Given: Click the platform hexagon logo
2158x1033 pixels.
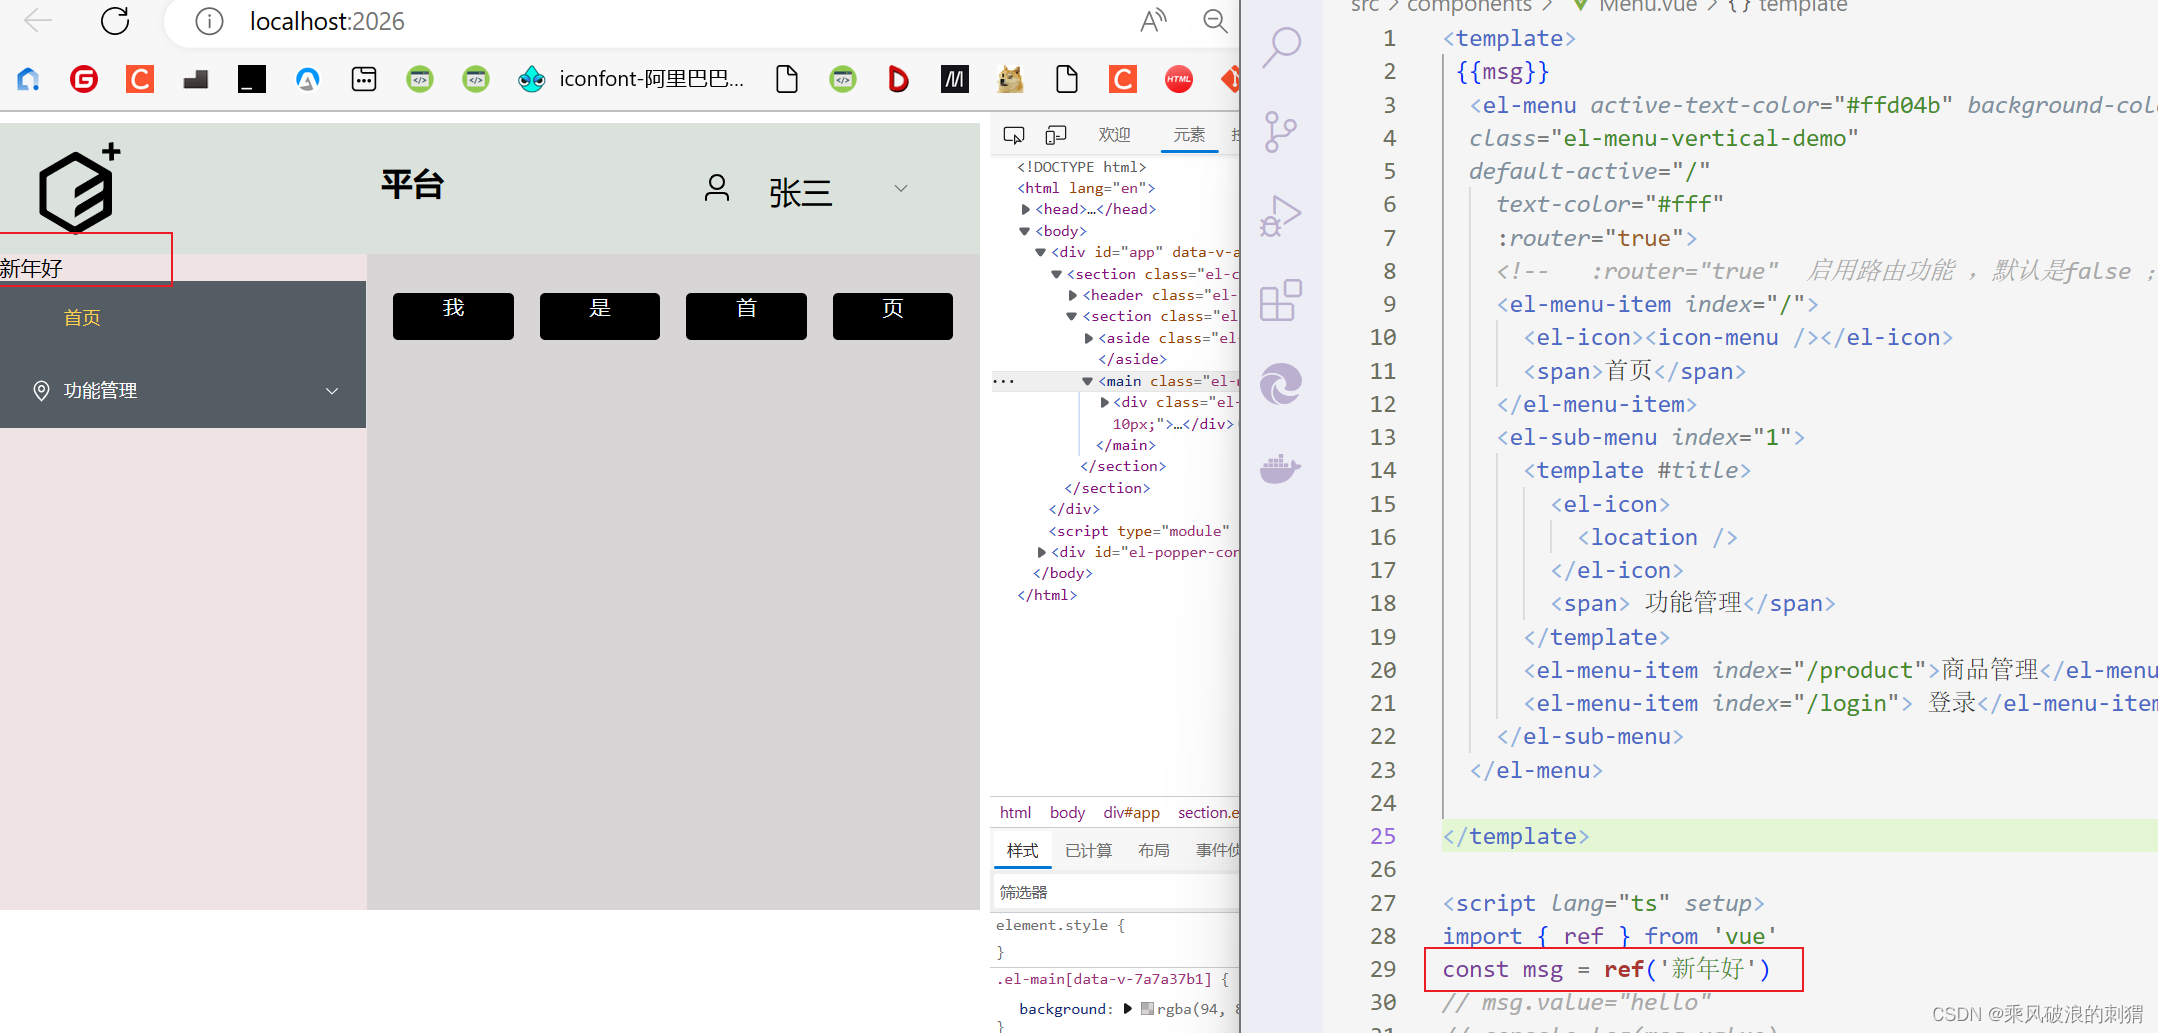Looking at the screenshot, I should pyautogui.click(x=79, y=187).
